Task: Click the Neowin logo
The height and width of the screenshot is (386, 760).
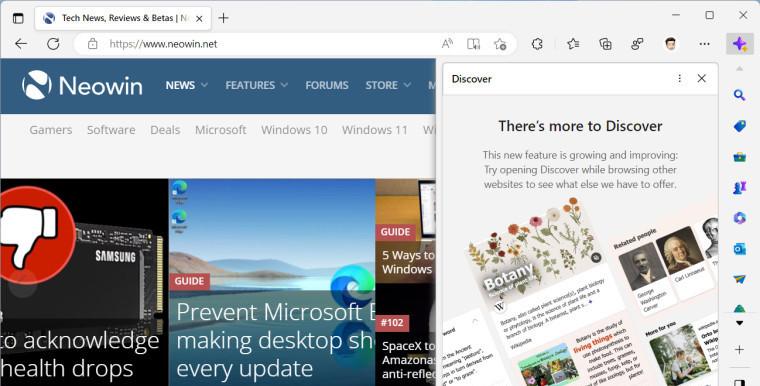Action: pyautogui.click(x=82, y=85)
